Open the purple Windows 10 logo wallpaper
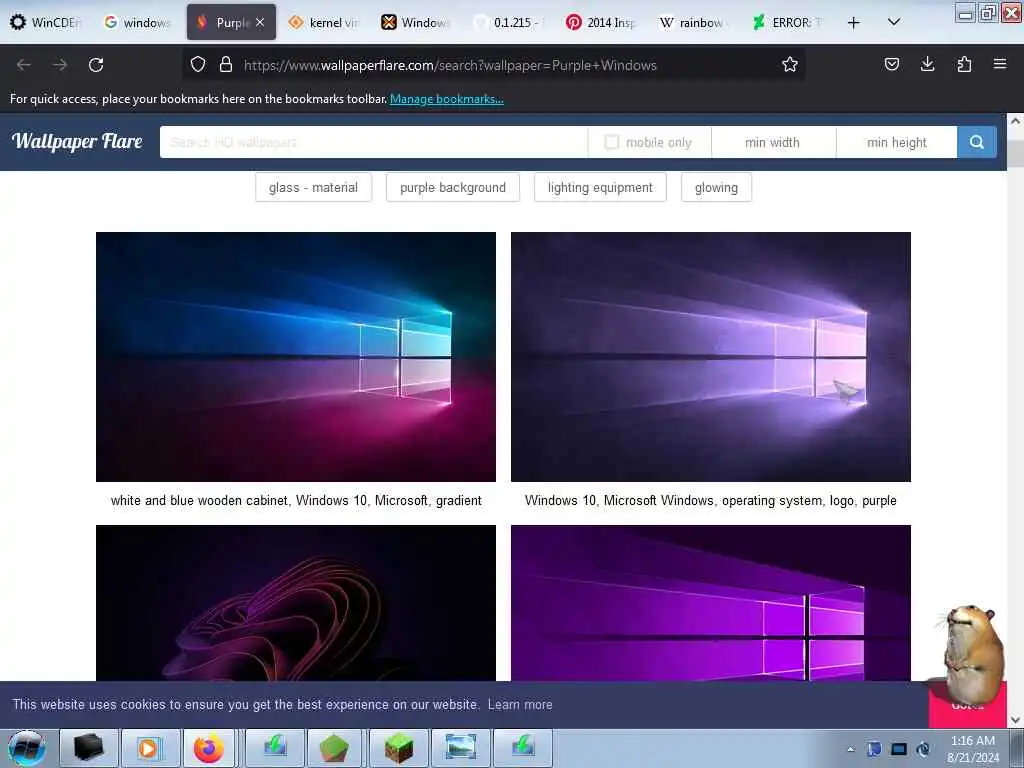Image resolution: width=1024 pixels, height=768 pixels. coord(711,357)
